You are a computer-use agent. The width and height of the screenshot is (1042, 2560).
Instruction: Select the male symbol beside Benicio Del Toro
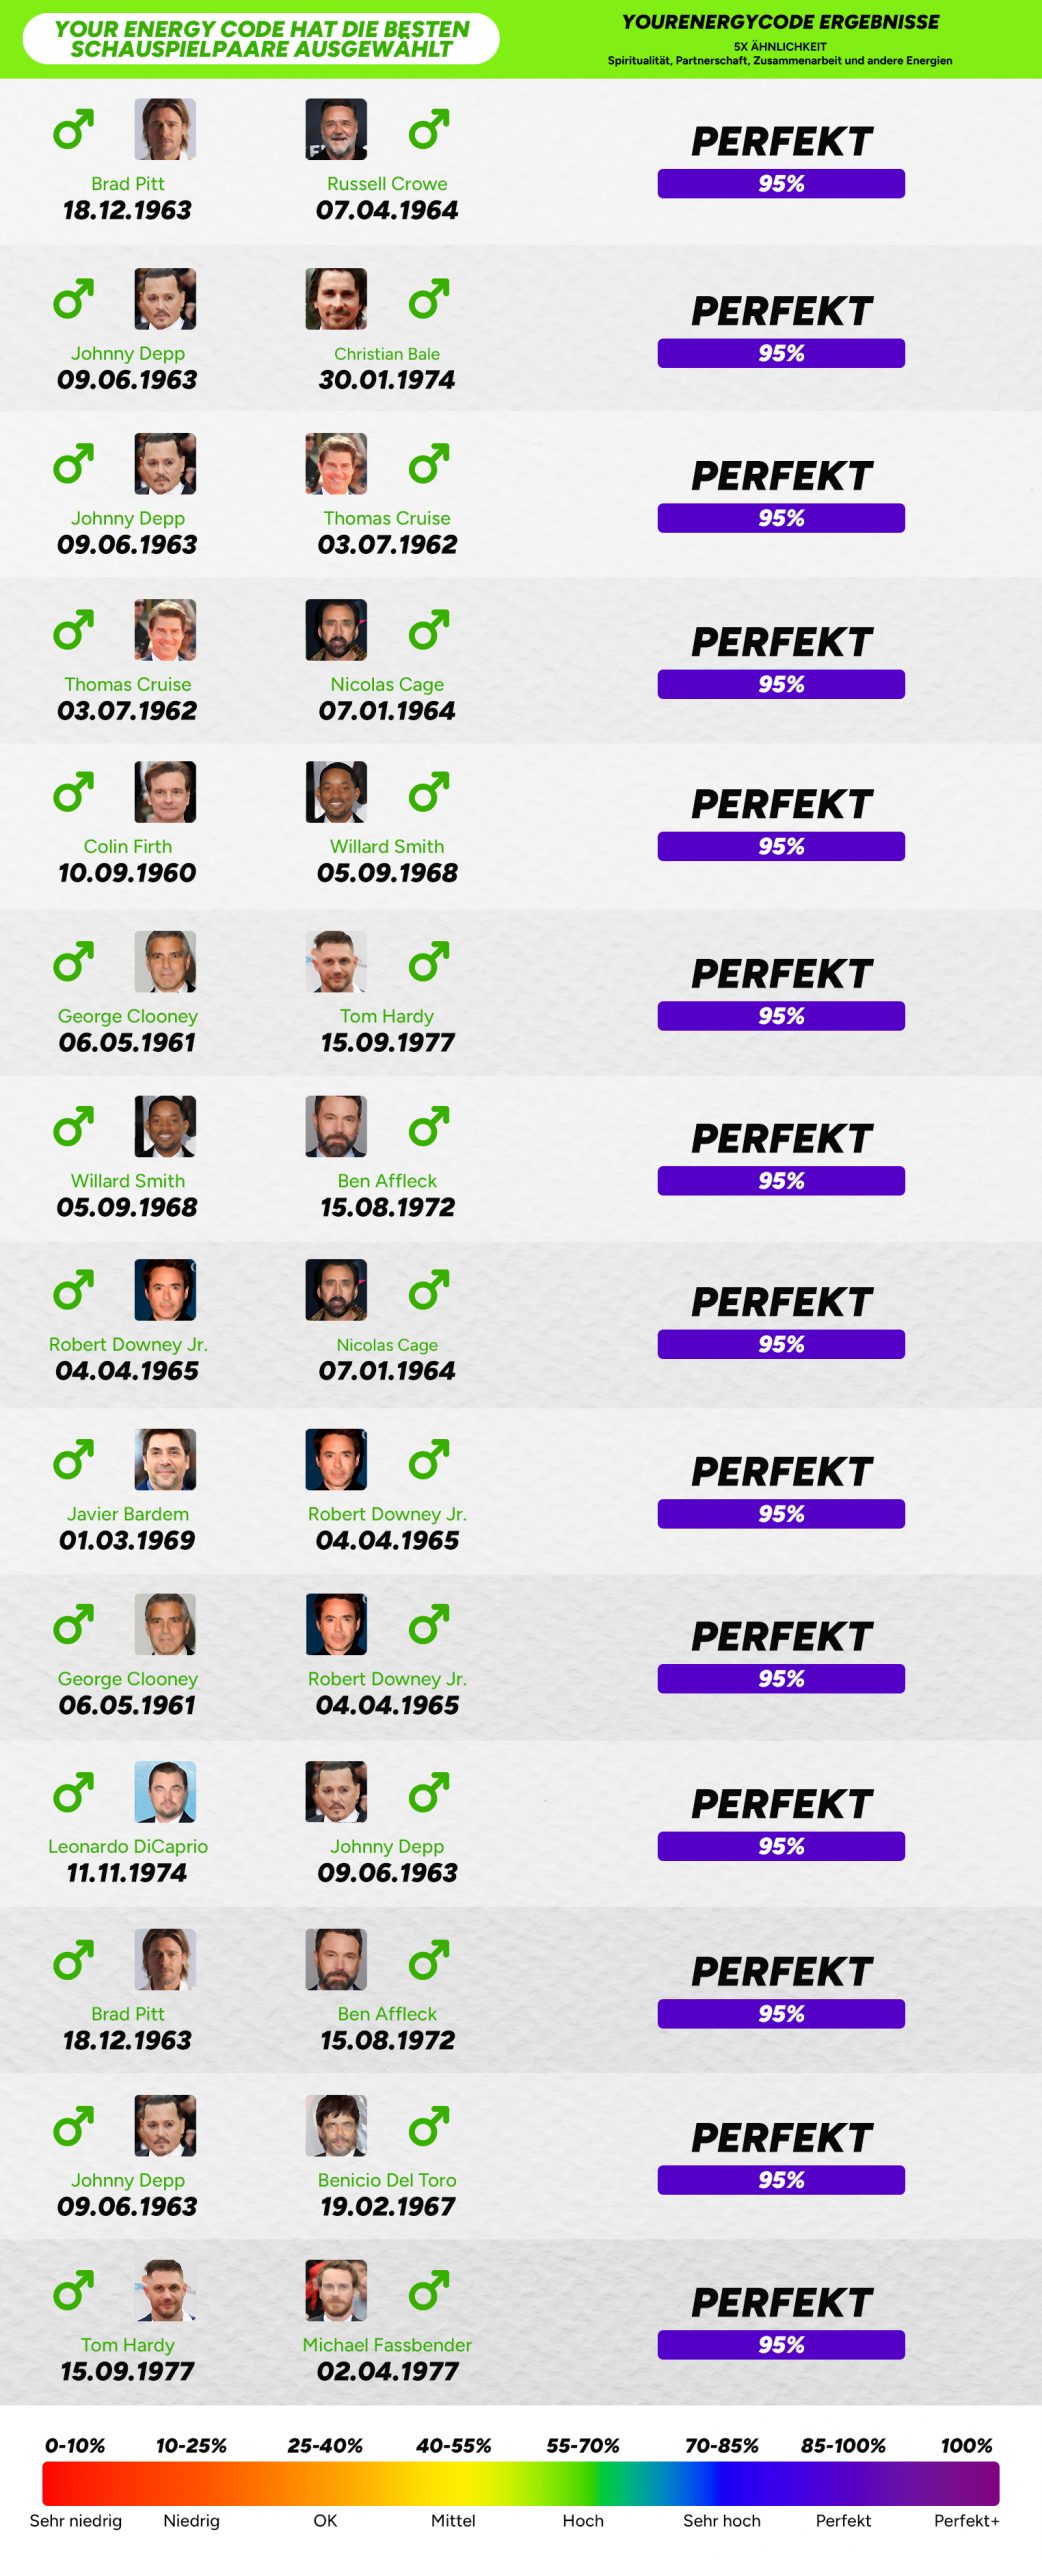pyautogui.click(x=429, y=2126)
